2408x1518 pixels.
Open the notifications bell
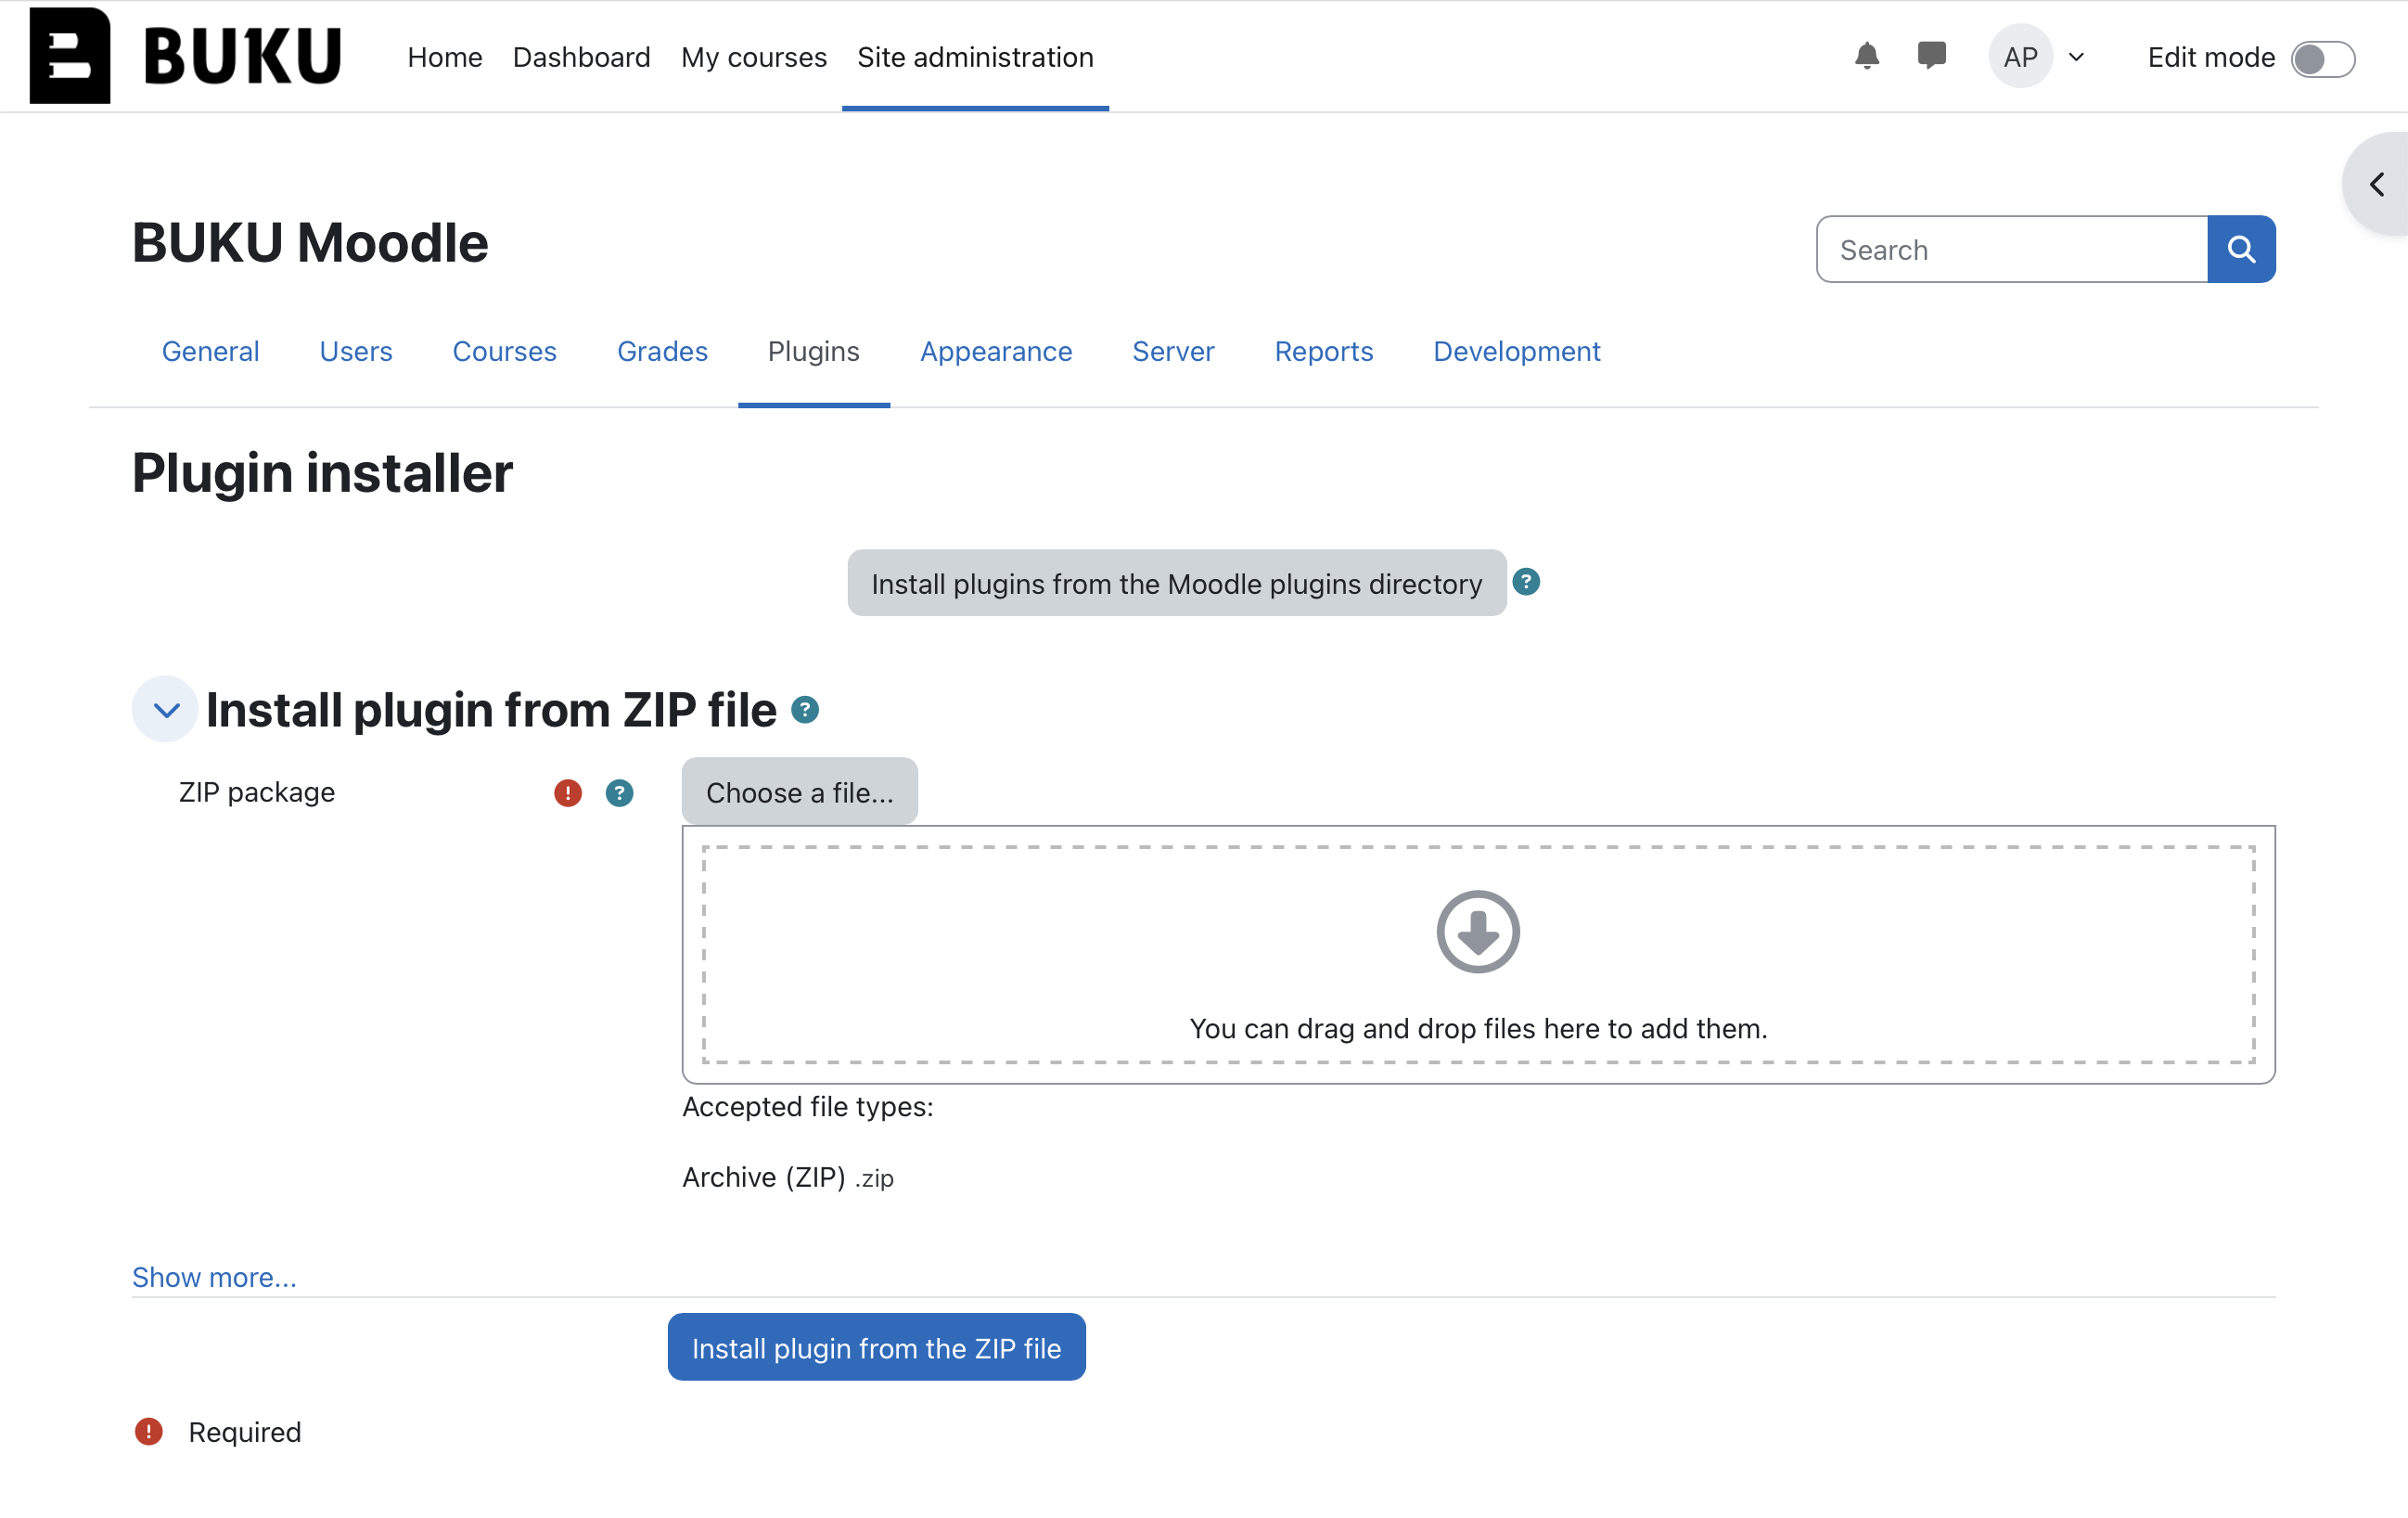(1866, 56)
